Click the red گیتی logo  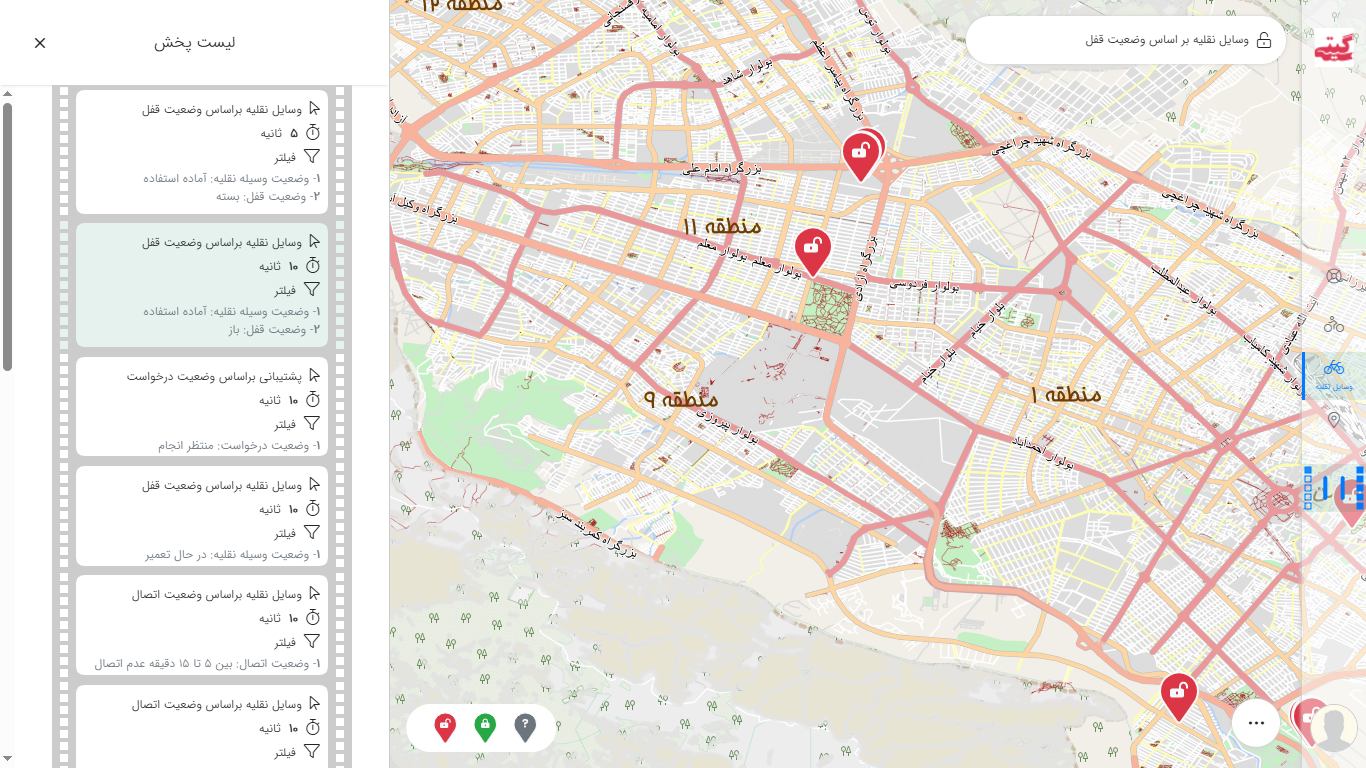click(x=1333, y=48)
